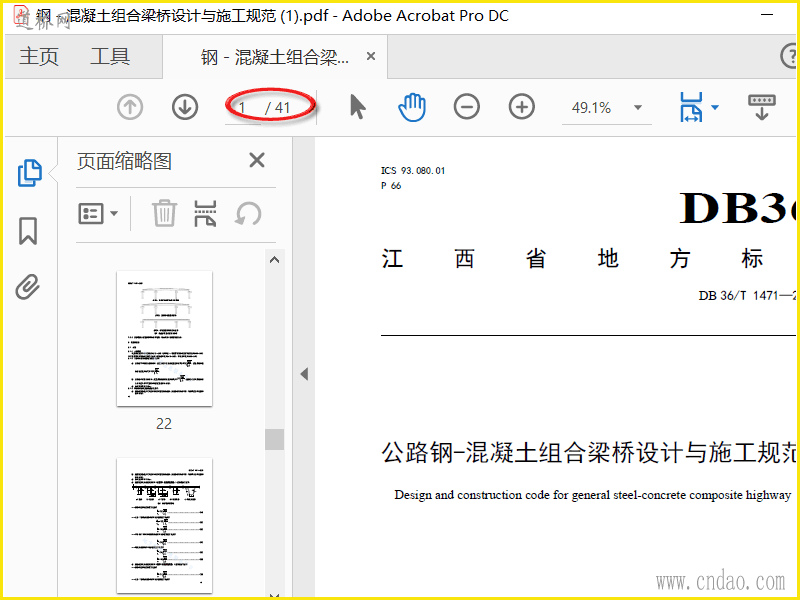Screen dimensions: 800x600
Task: Collapse the navigation pane with left arrow
Action: (x=304, y=374)
